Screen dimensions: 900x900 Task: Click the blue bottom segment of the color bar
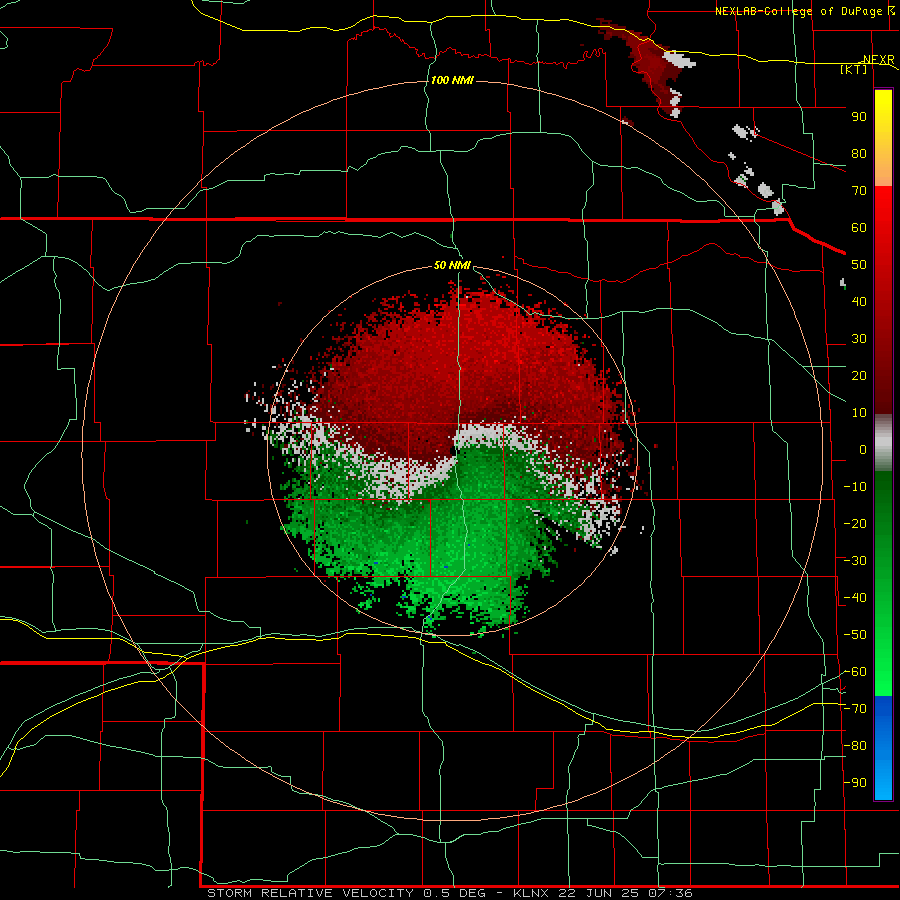coord(883,748)
